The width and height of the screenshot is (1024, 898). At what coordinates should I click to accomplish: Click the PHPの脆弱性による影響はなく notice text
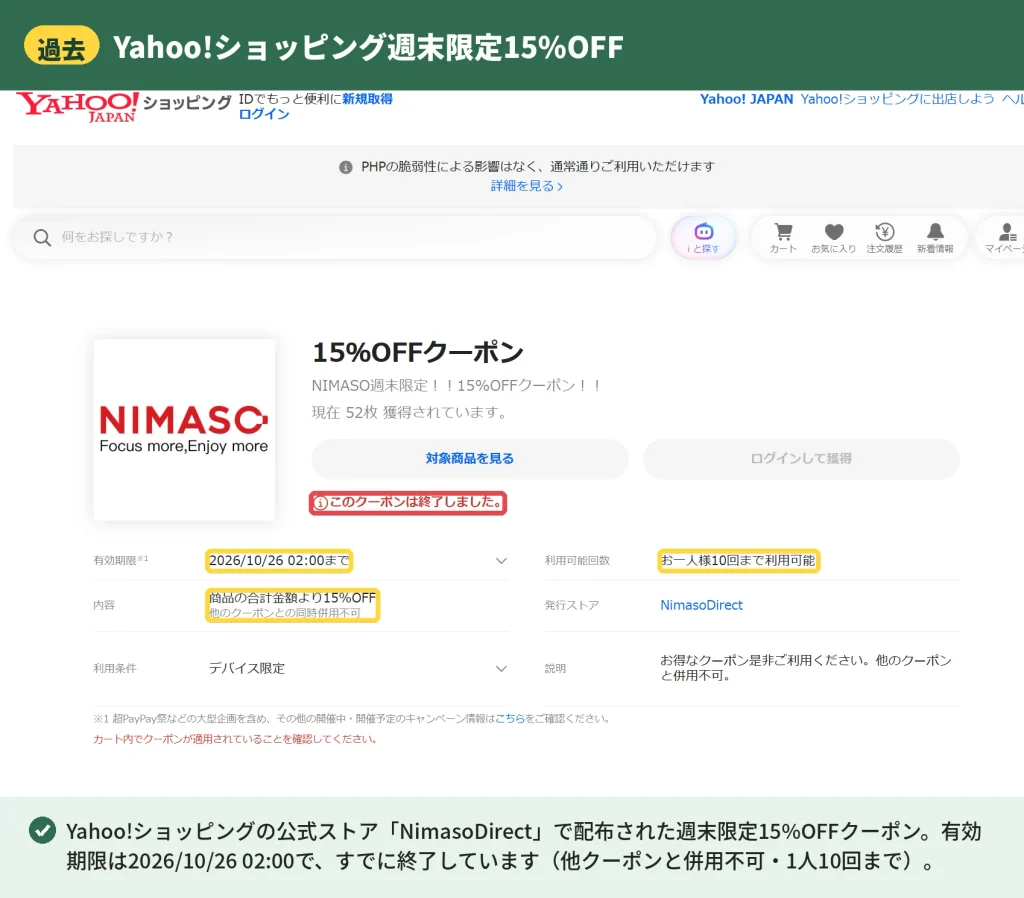[x=538, y=167]
